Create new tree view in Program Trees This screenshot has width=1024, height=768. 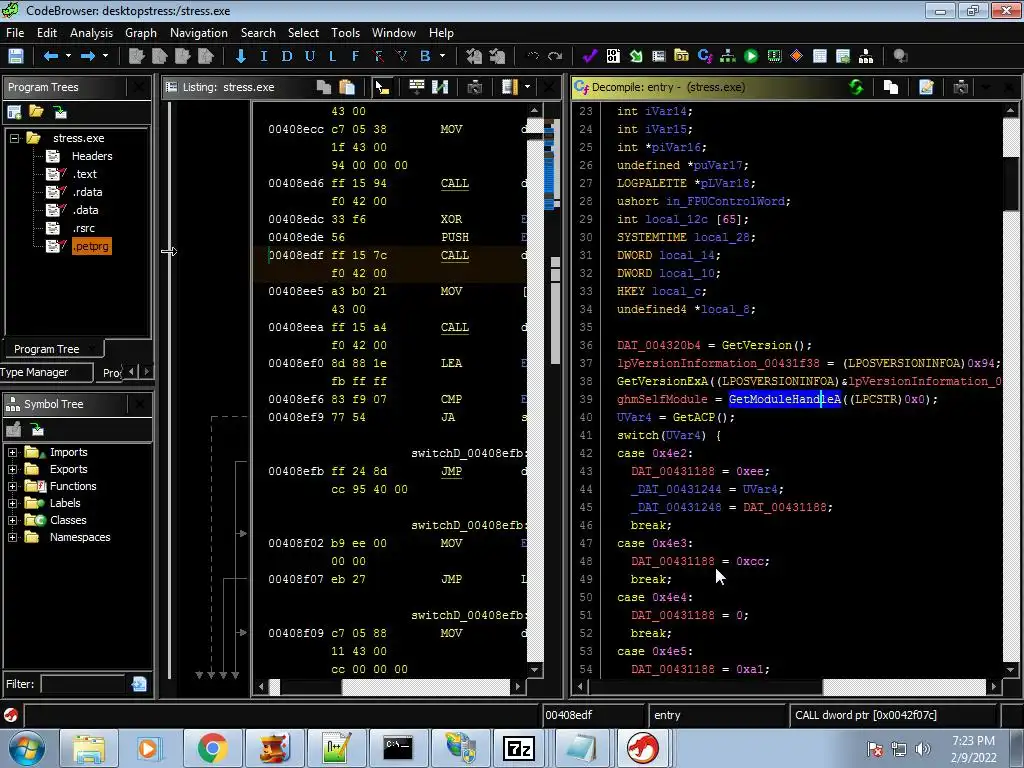[14, 112]
